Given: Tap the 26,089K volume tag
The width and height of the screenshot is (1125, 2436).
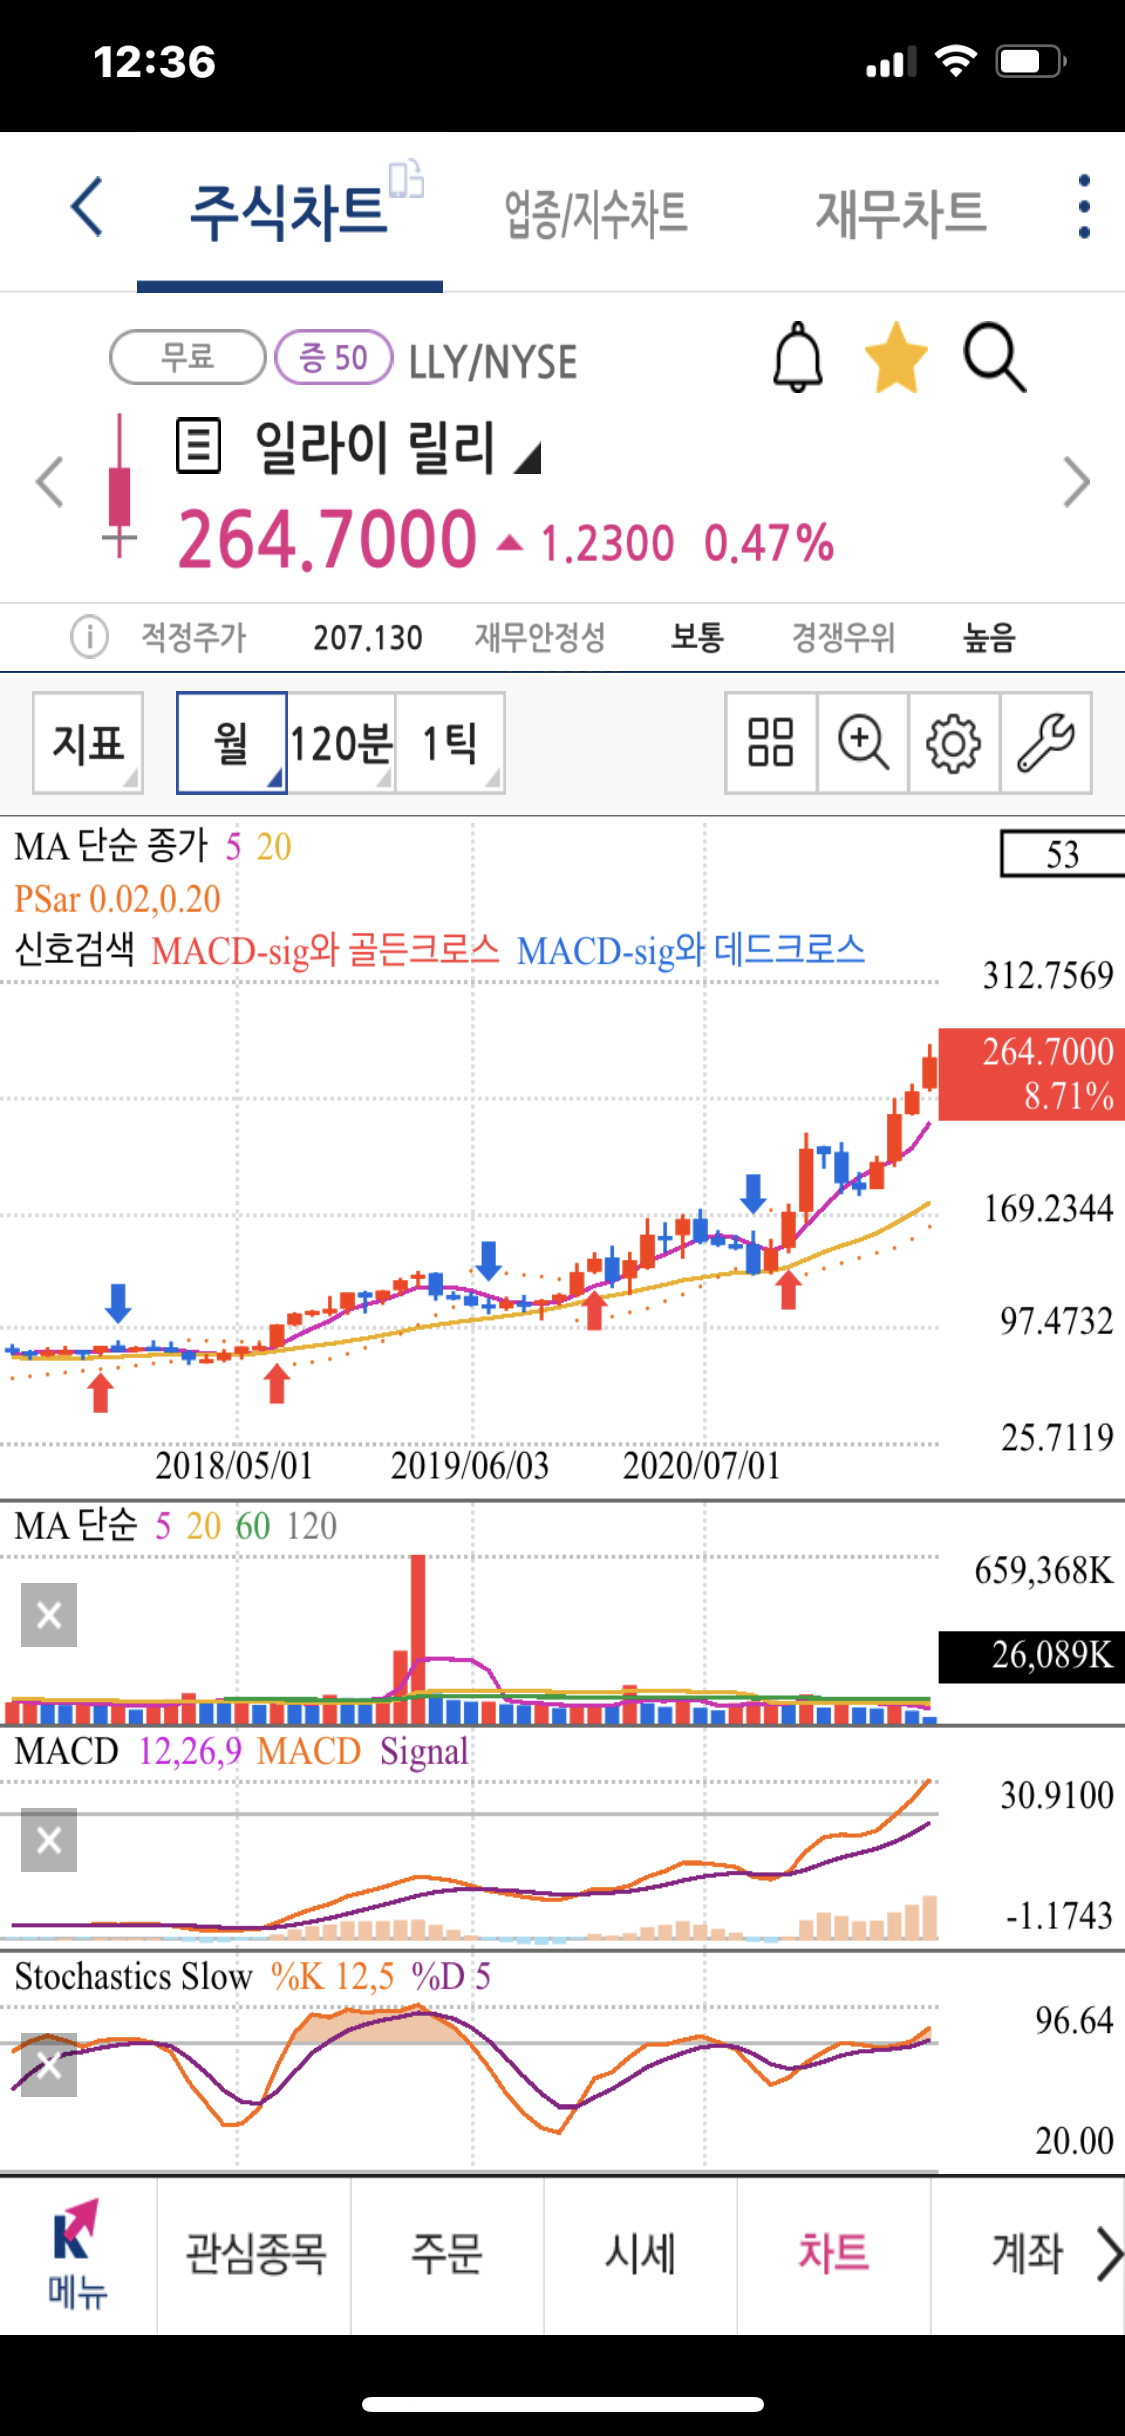Looking at the screenshot, I should tap(1032, 1656).
